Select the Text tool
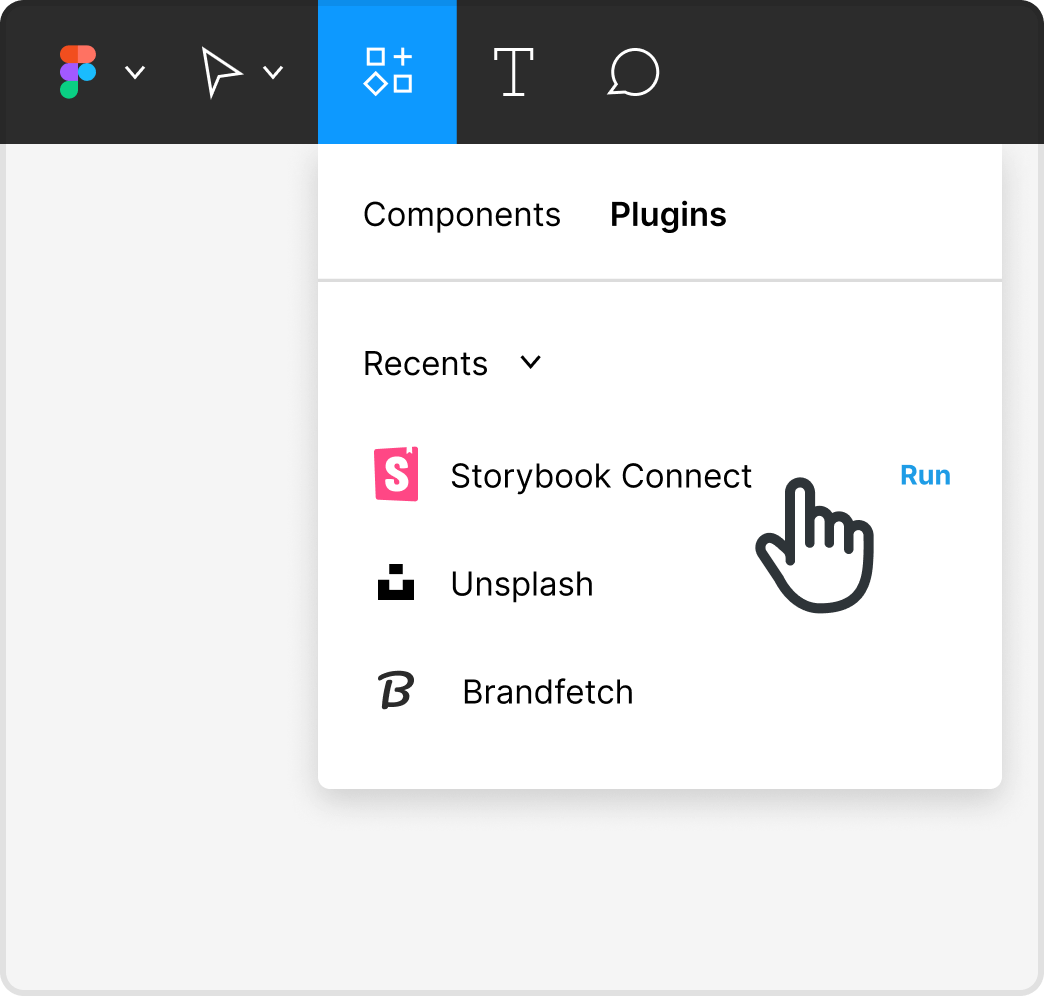The width and height of the screenshot is (1044, 996). (513, 72)
